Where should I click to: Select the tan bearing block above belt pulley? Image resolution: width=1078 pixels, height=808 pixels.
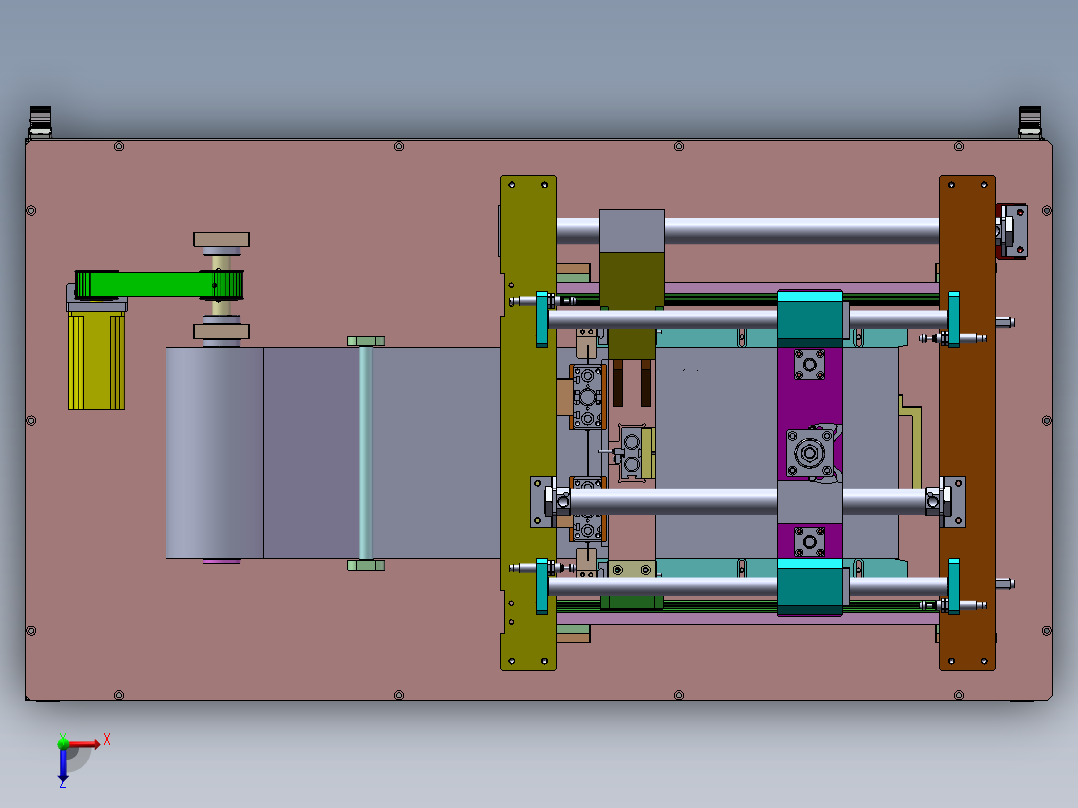221,239
